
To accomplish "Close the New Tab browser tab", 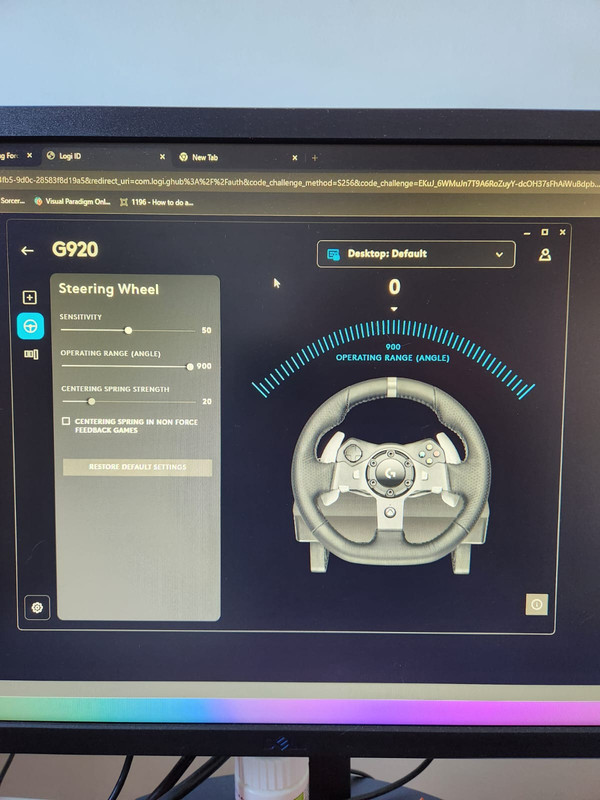I will [x=294, y=158].
